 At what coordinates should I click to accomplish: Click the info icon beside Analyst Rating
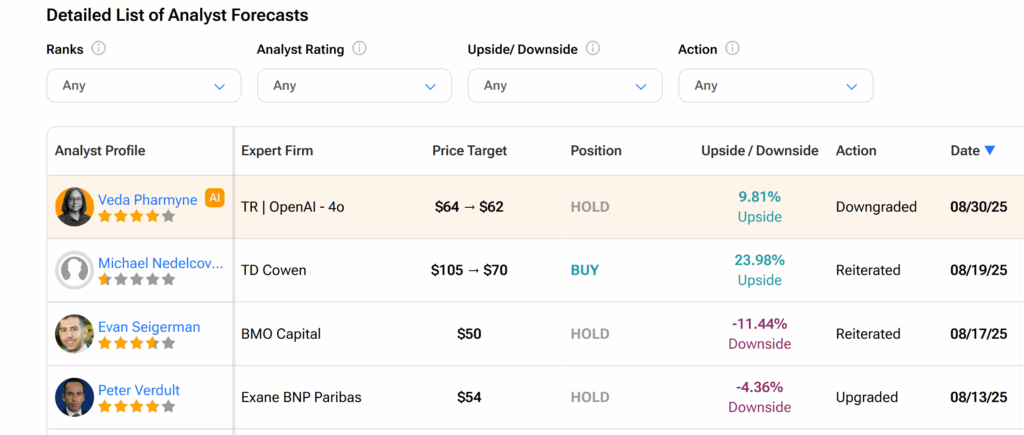coord(359,49)
